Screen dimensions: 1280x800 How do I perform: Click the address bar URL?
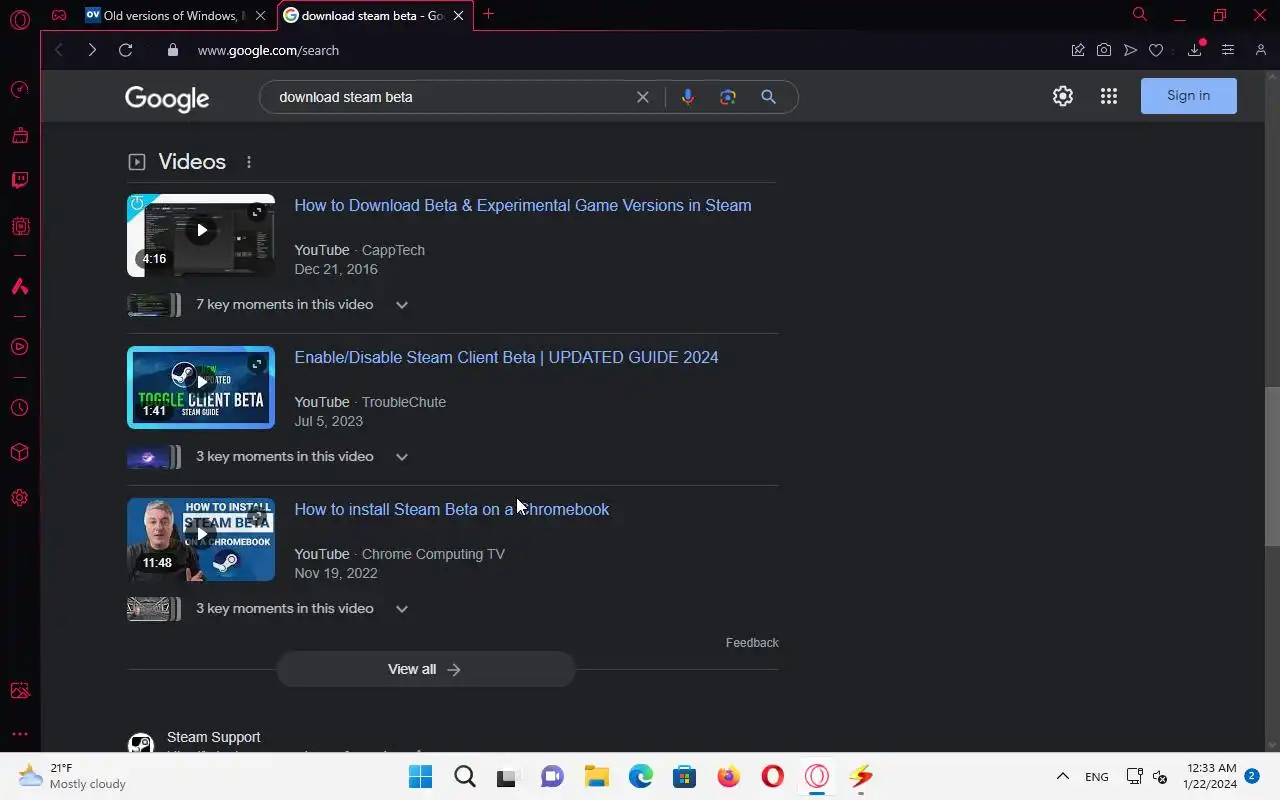coord(268,50)
